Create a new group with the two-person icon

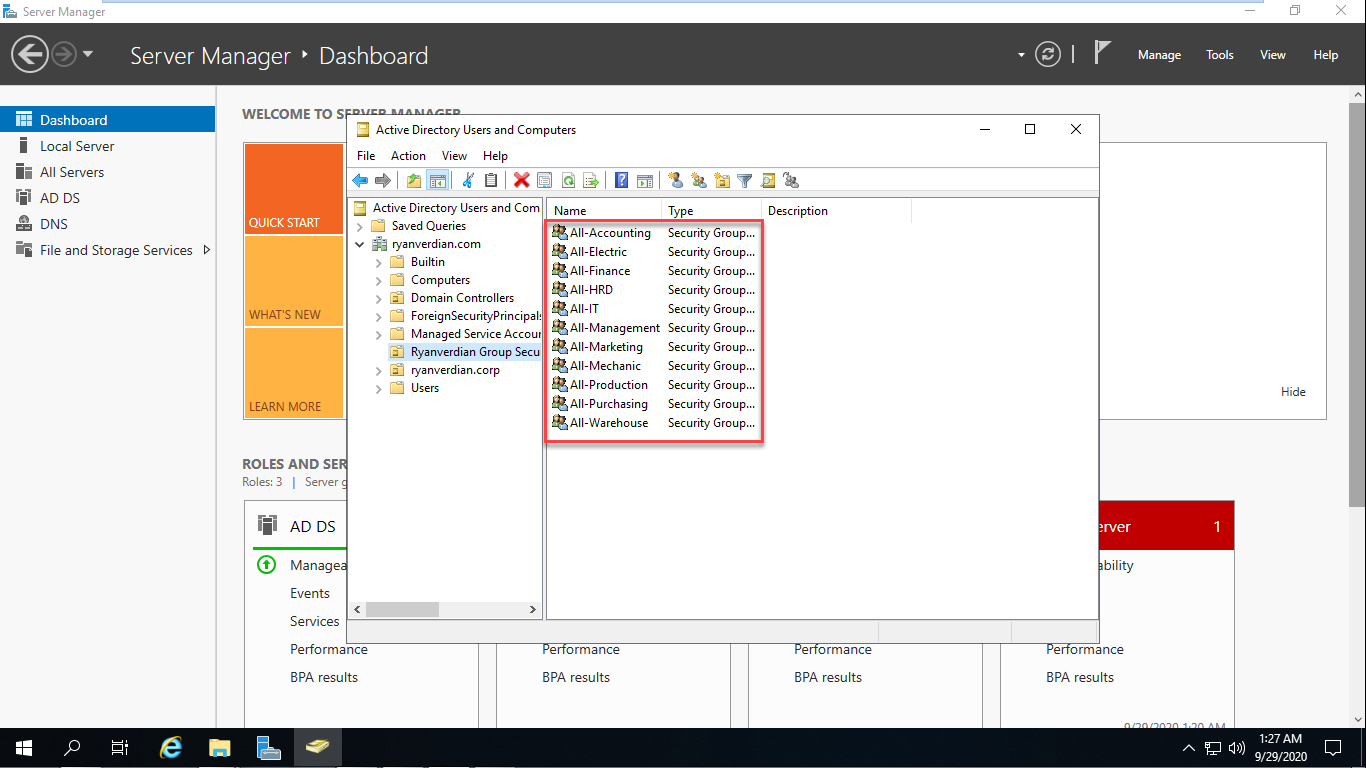[x=698, y=181]
